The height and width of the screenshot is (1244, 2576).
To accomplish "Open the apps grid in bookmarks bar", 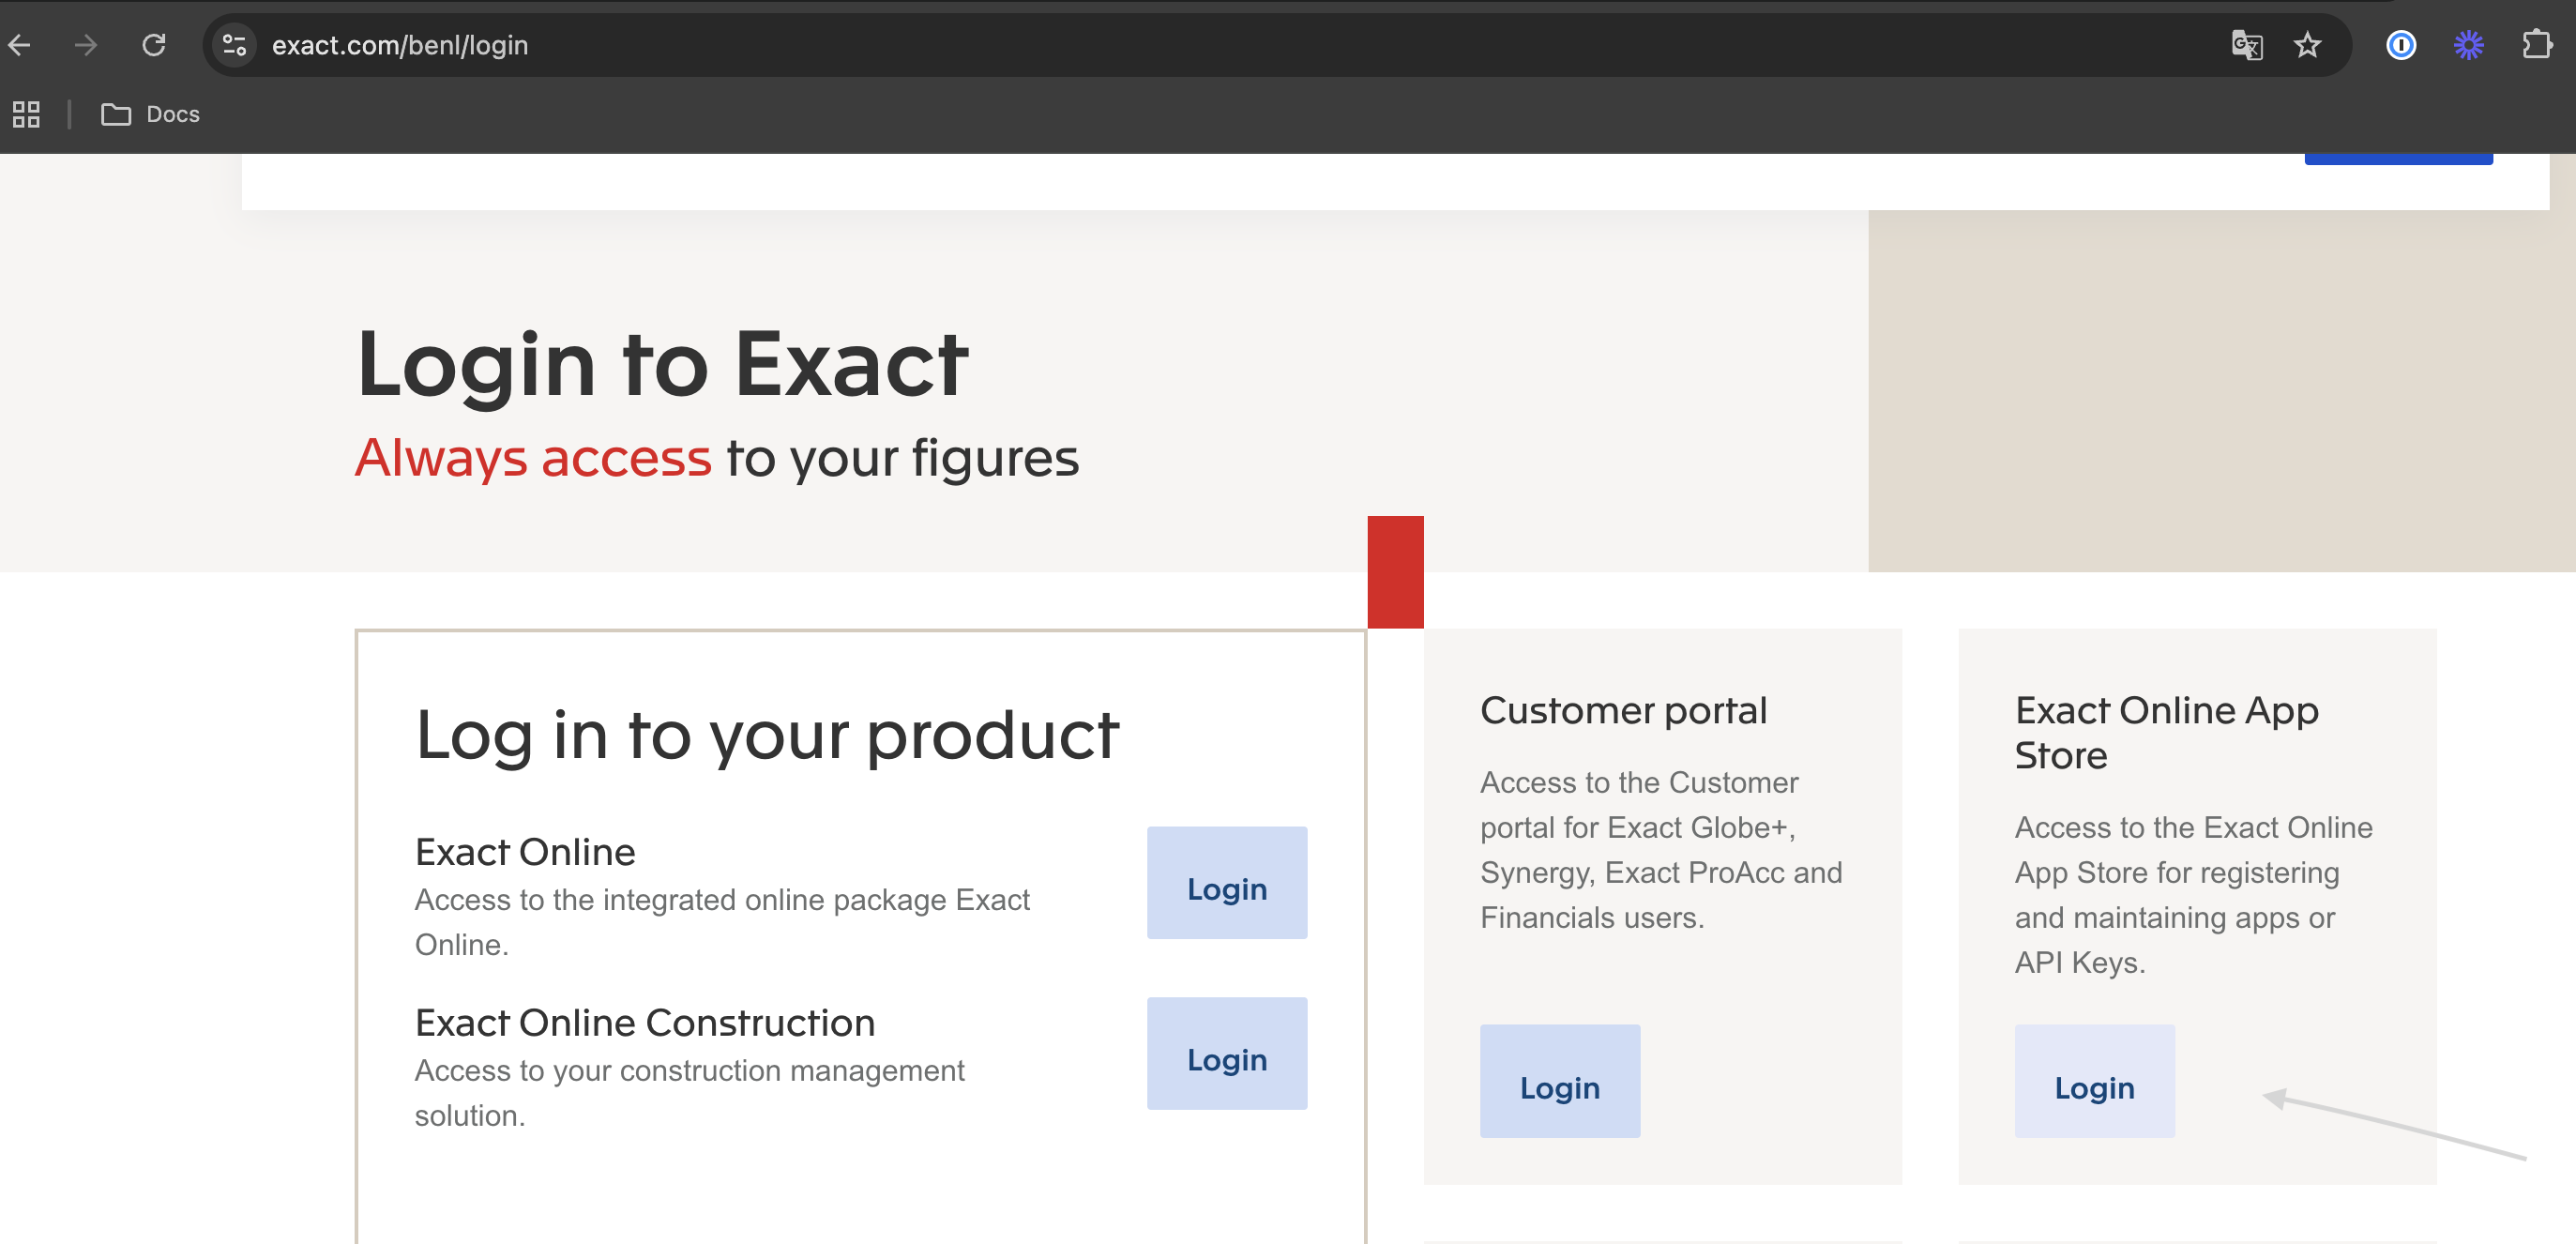I will (x=26, y=114).
